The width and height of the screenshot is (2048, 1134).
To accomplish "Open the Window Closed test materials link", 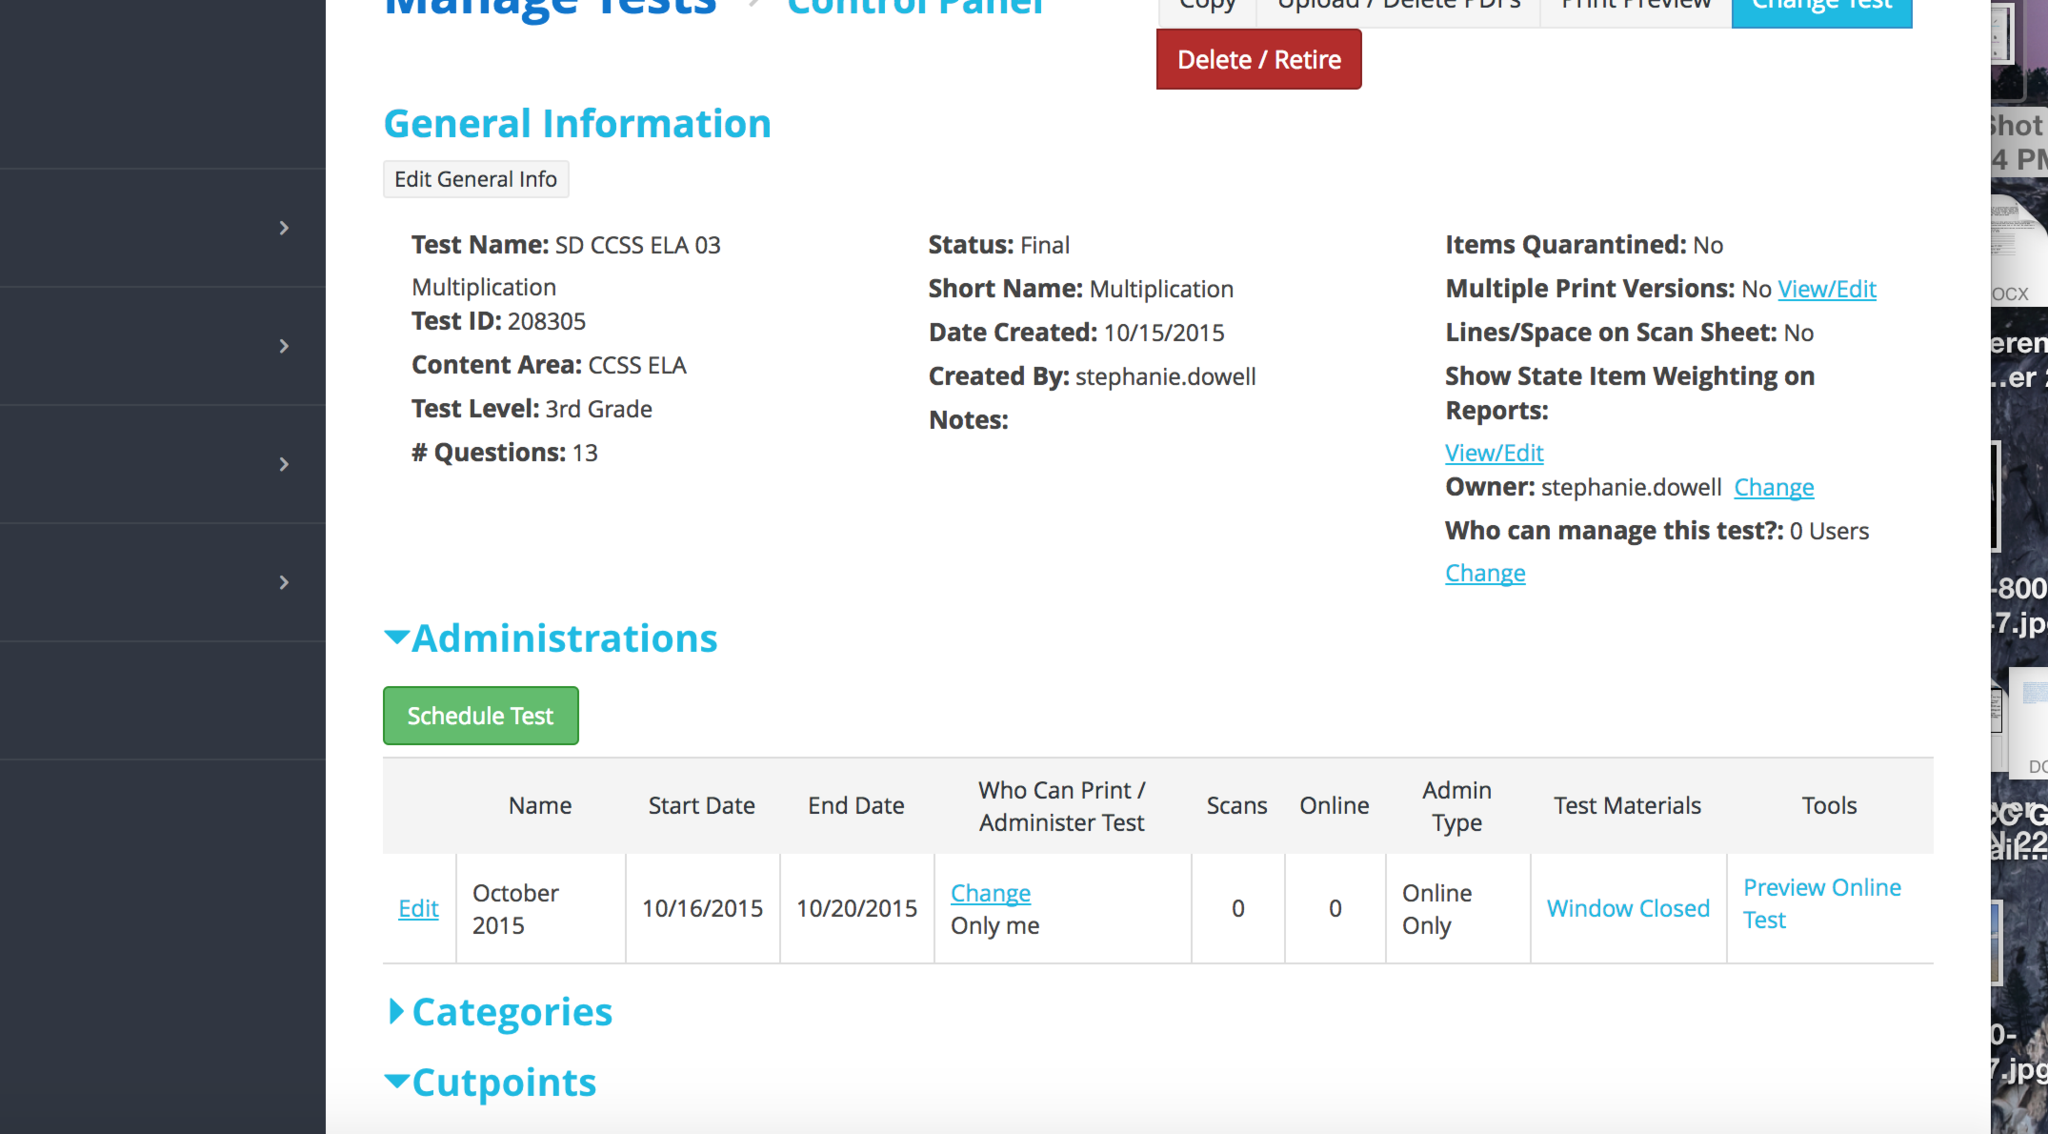I will 1628,908.
